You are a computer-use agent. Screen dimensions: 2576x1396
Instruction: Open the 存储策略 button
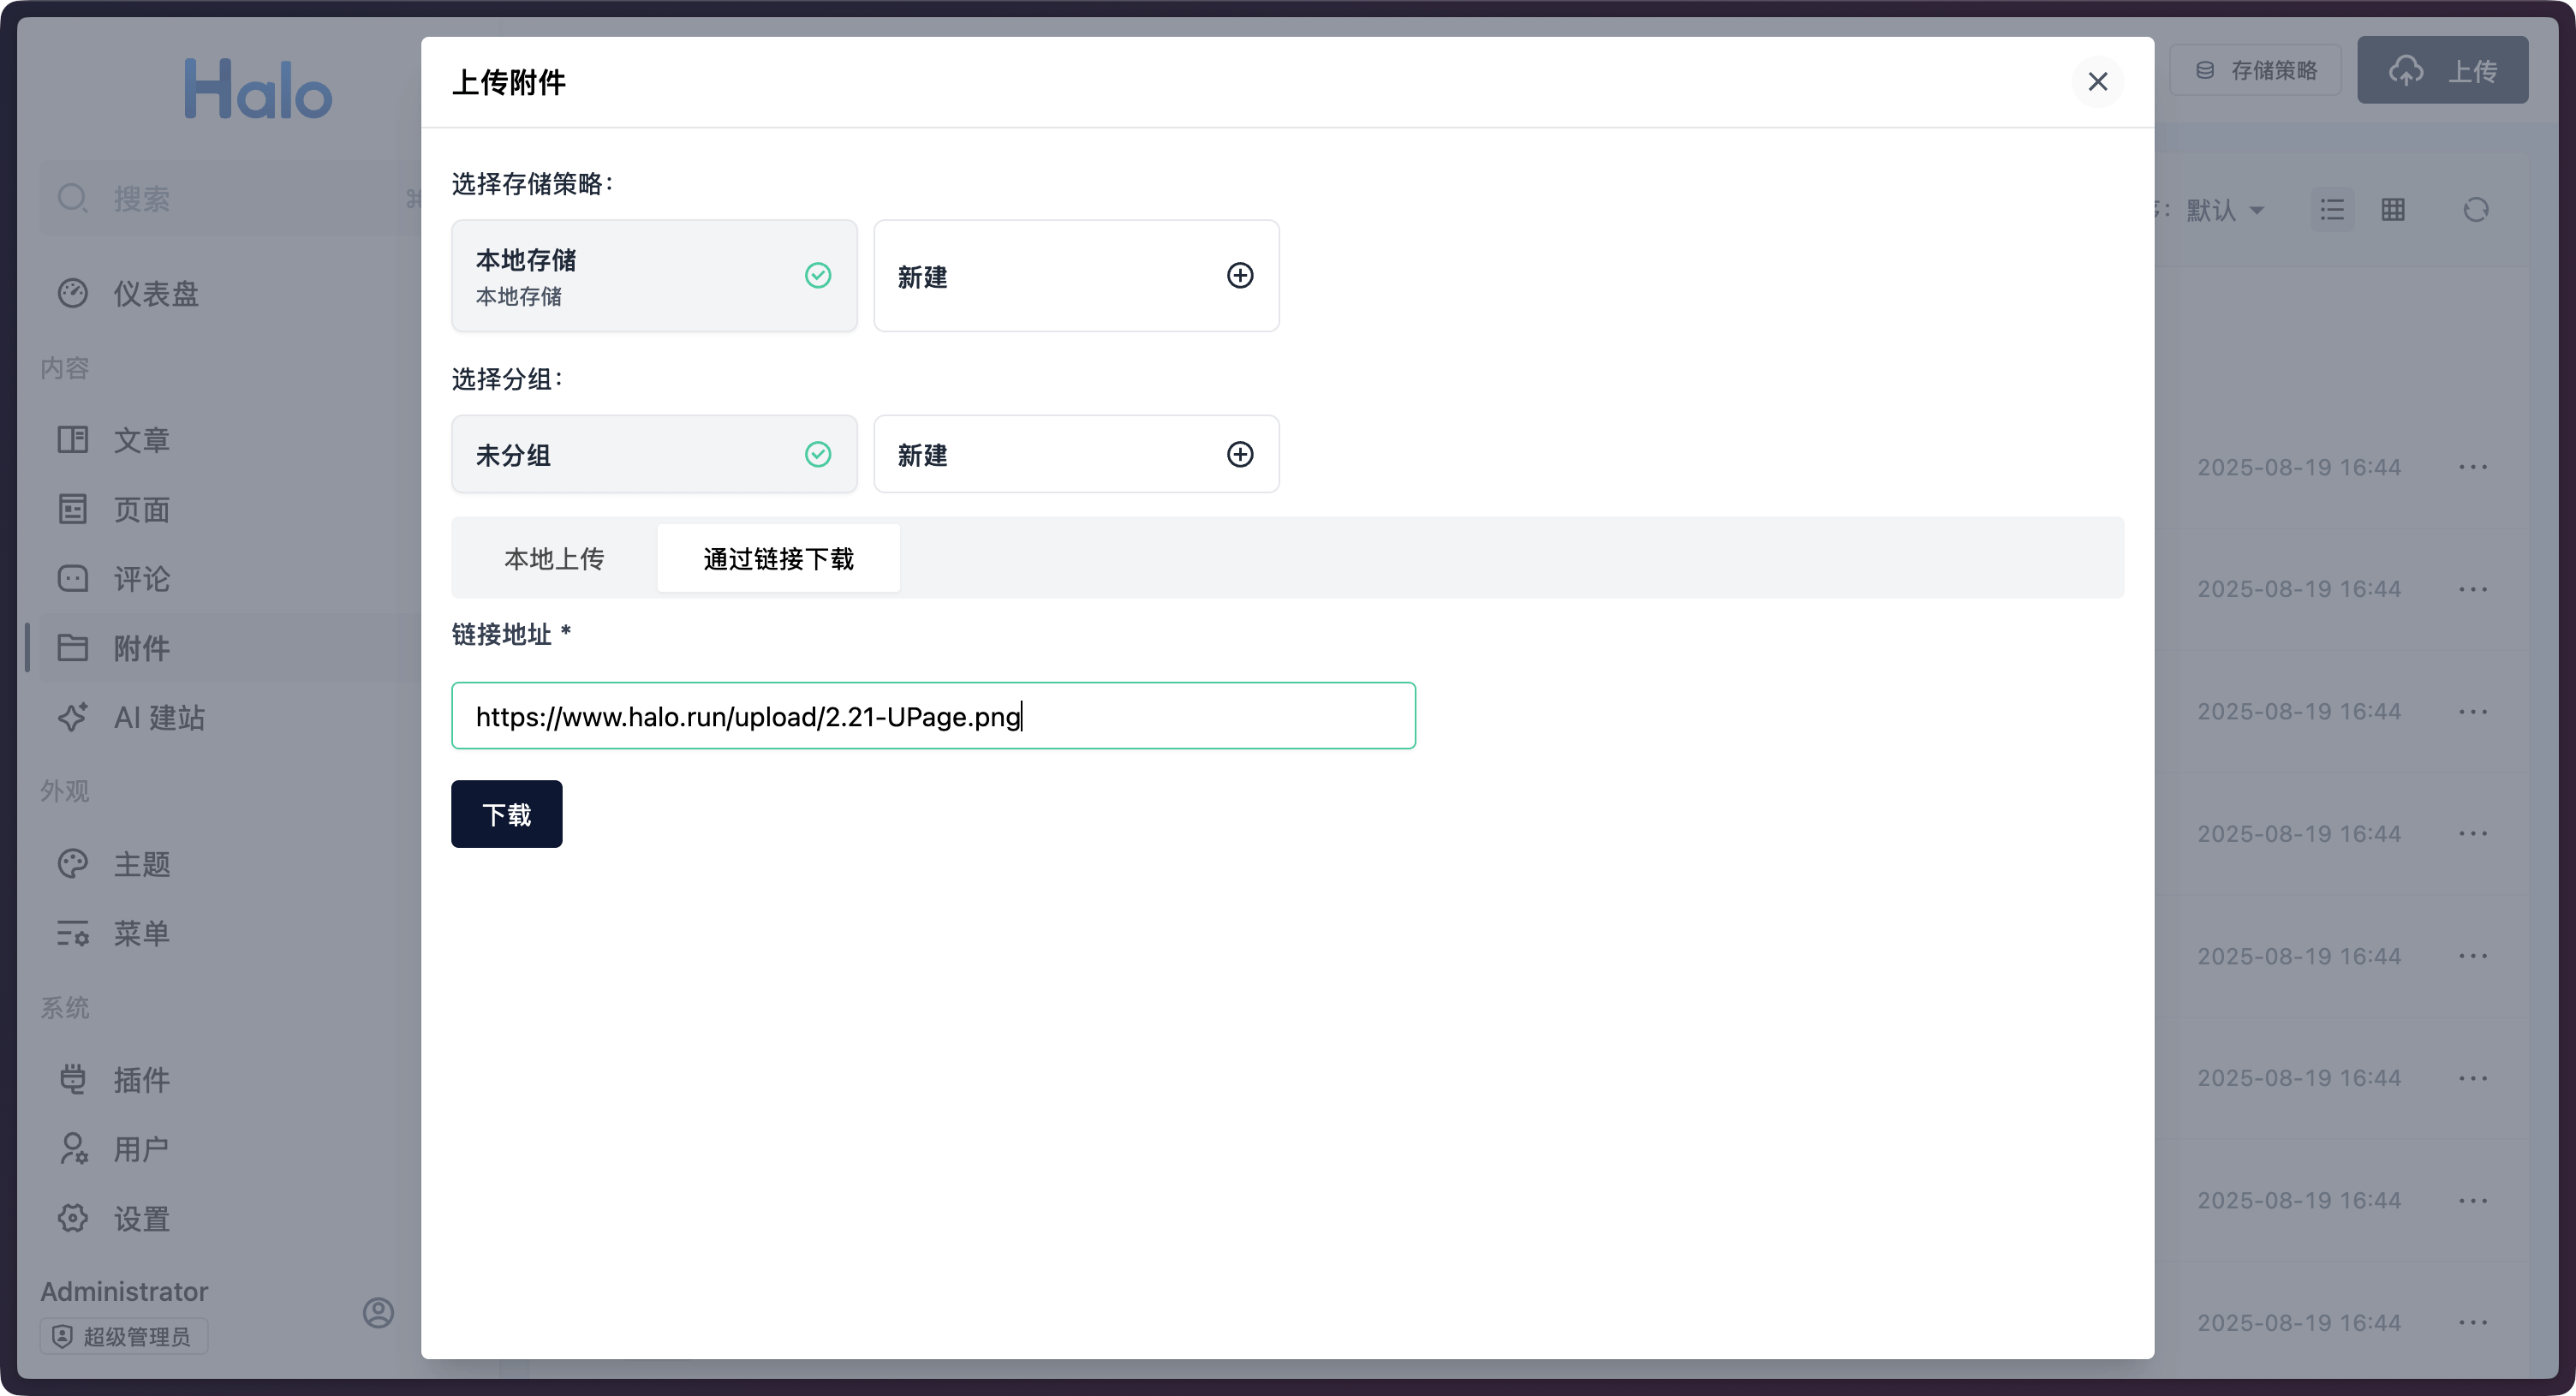2255,71
